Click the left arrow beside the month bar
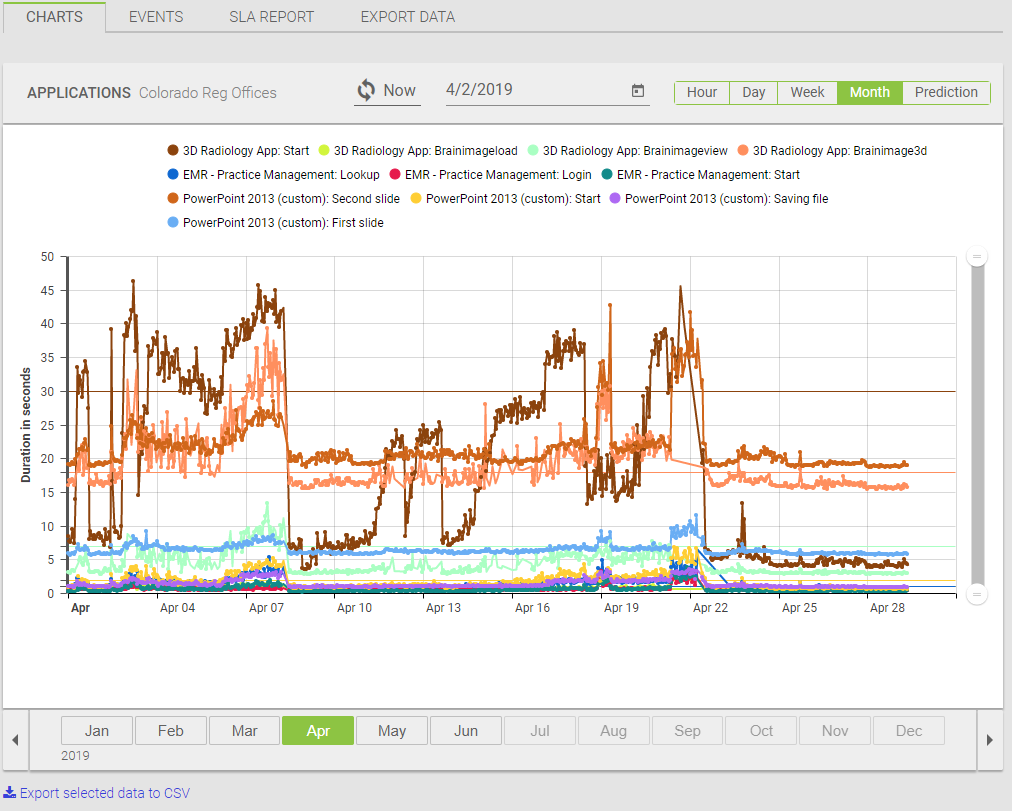1012x811 pixels. (x=15, y=739)
